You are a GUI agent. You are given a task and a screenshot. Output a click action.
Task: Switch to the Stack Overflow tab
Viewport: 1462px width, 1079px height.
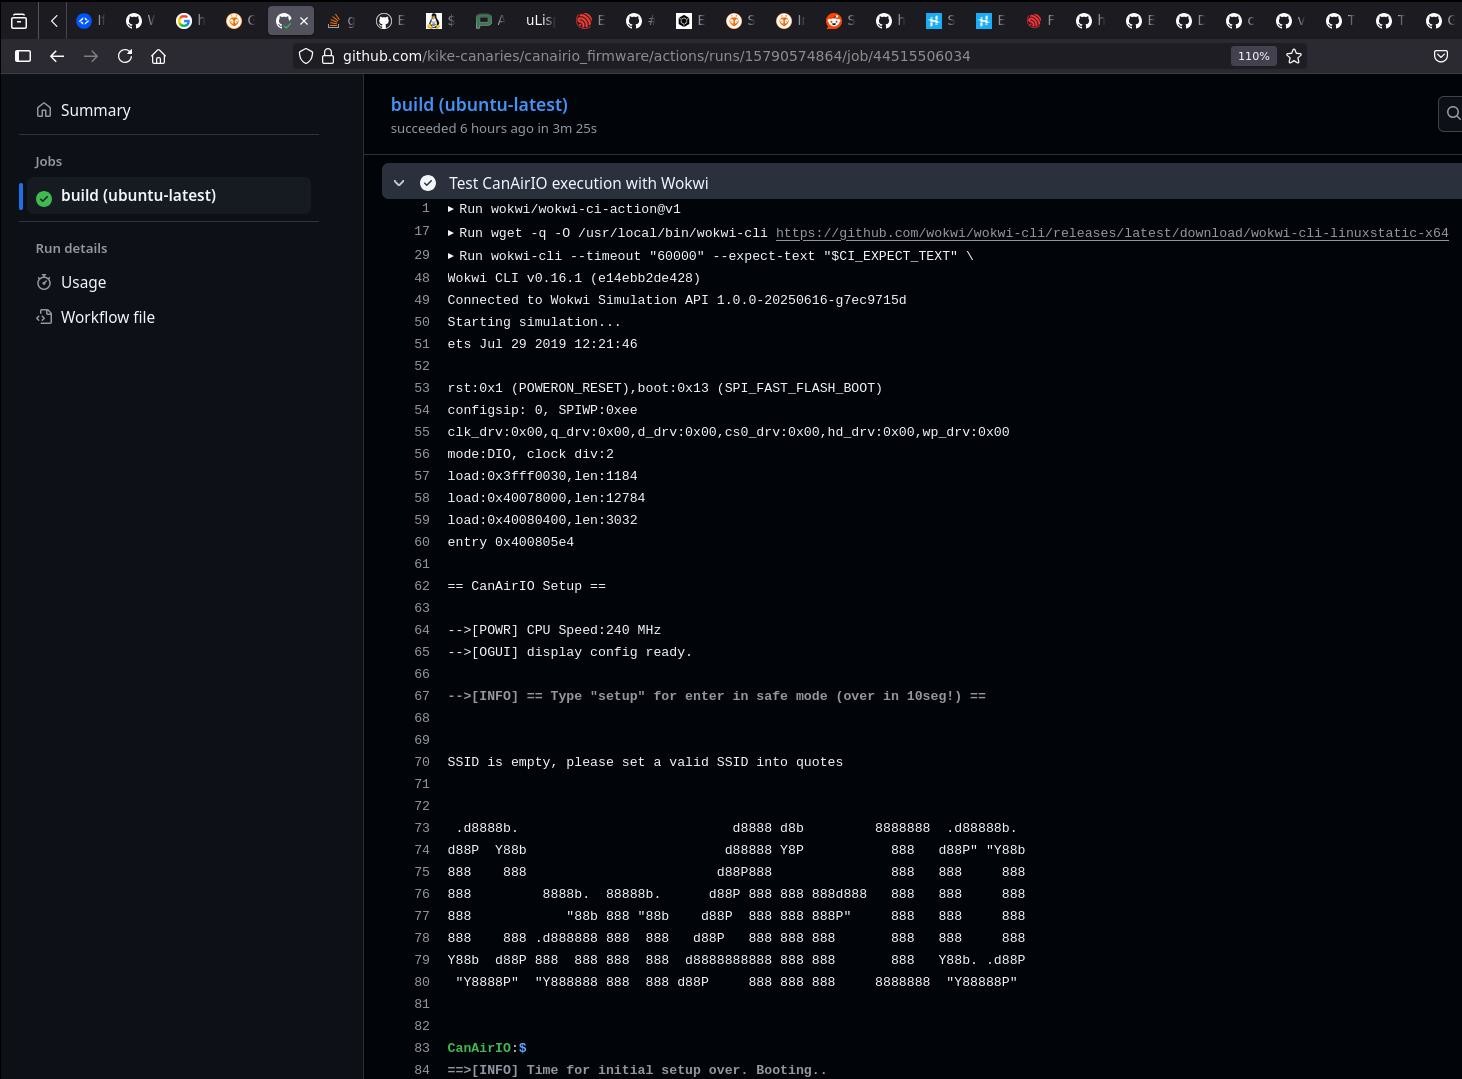click(x=340, y=20)
